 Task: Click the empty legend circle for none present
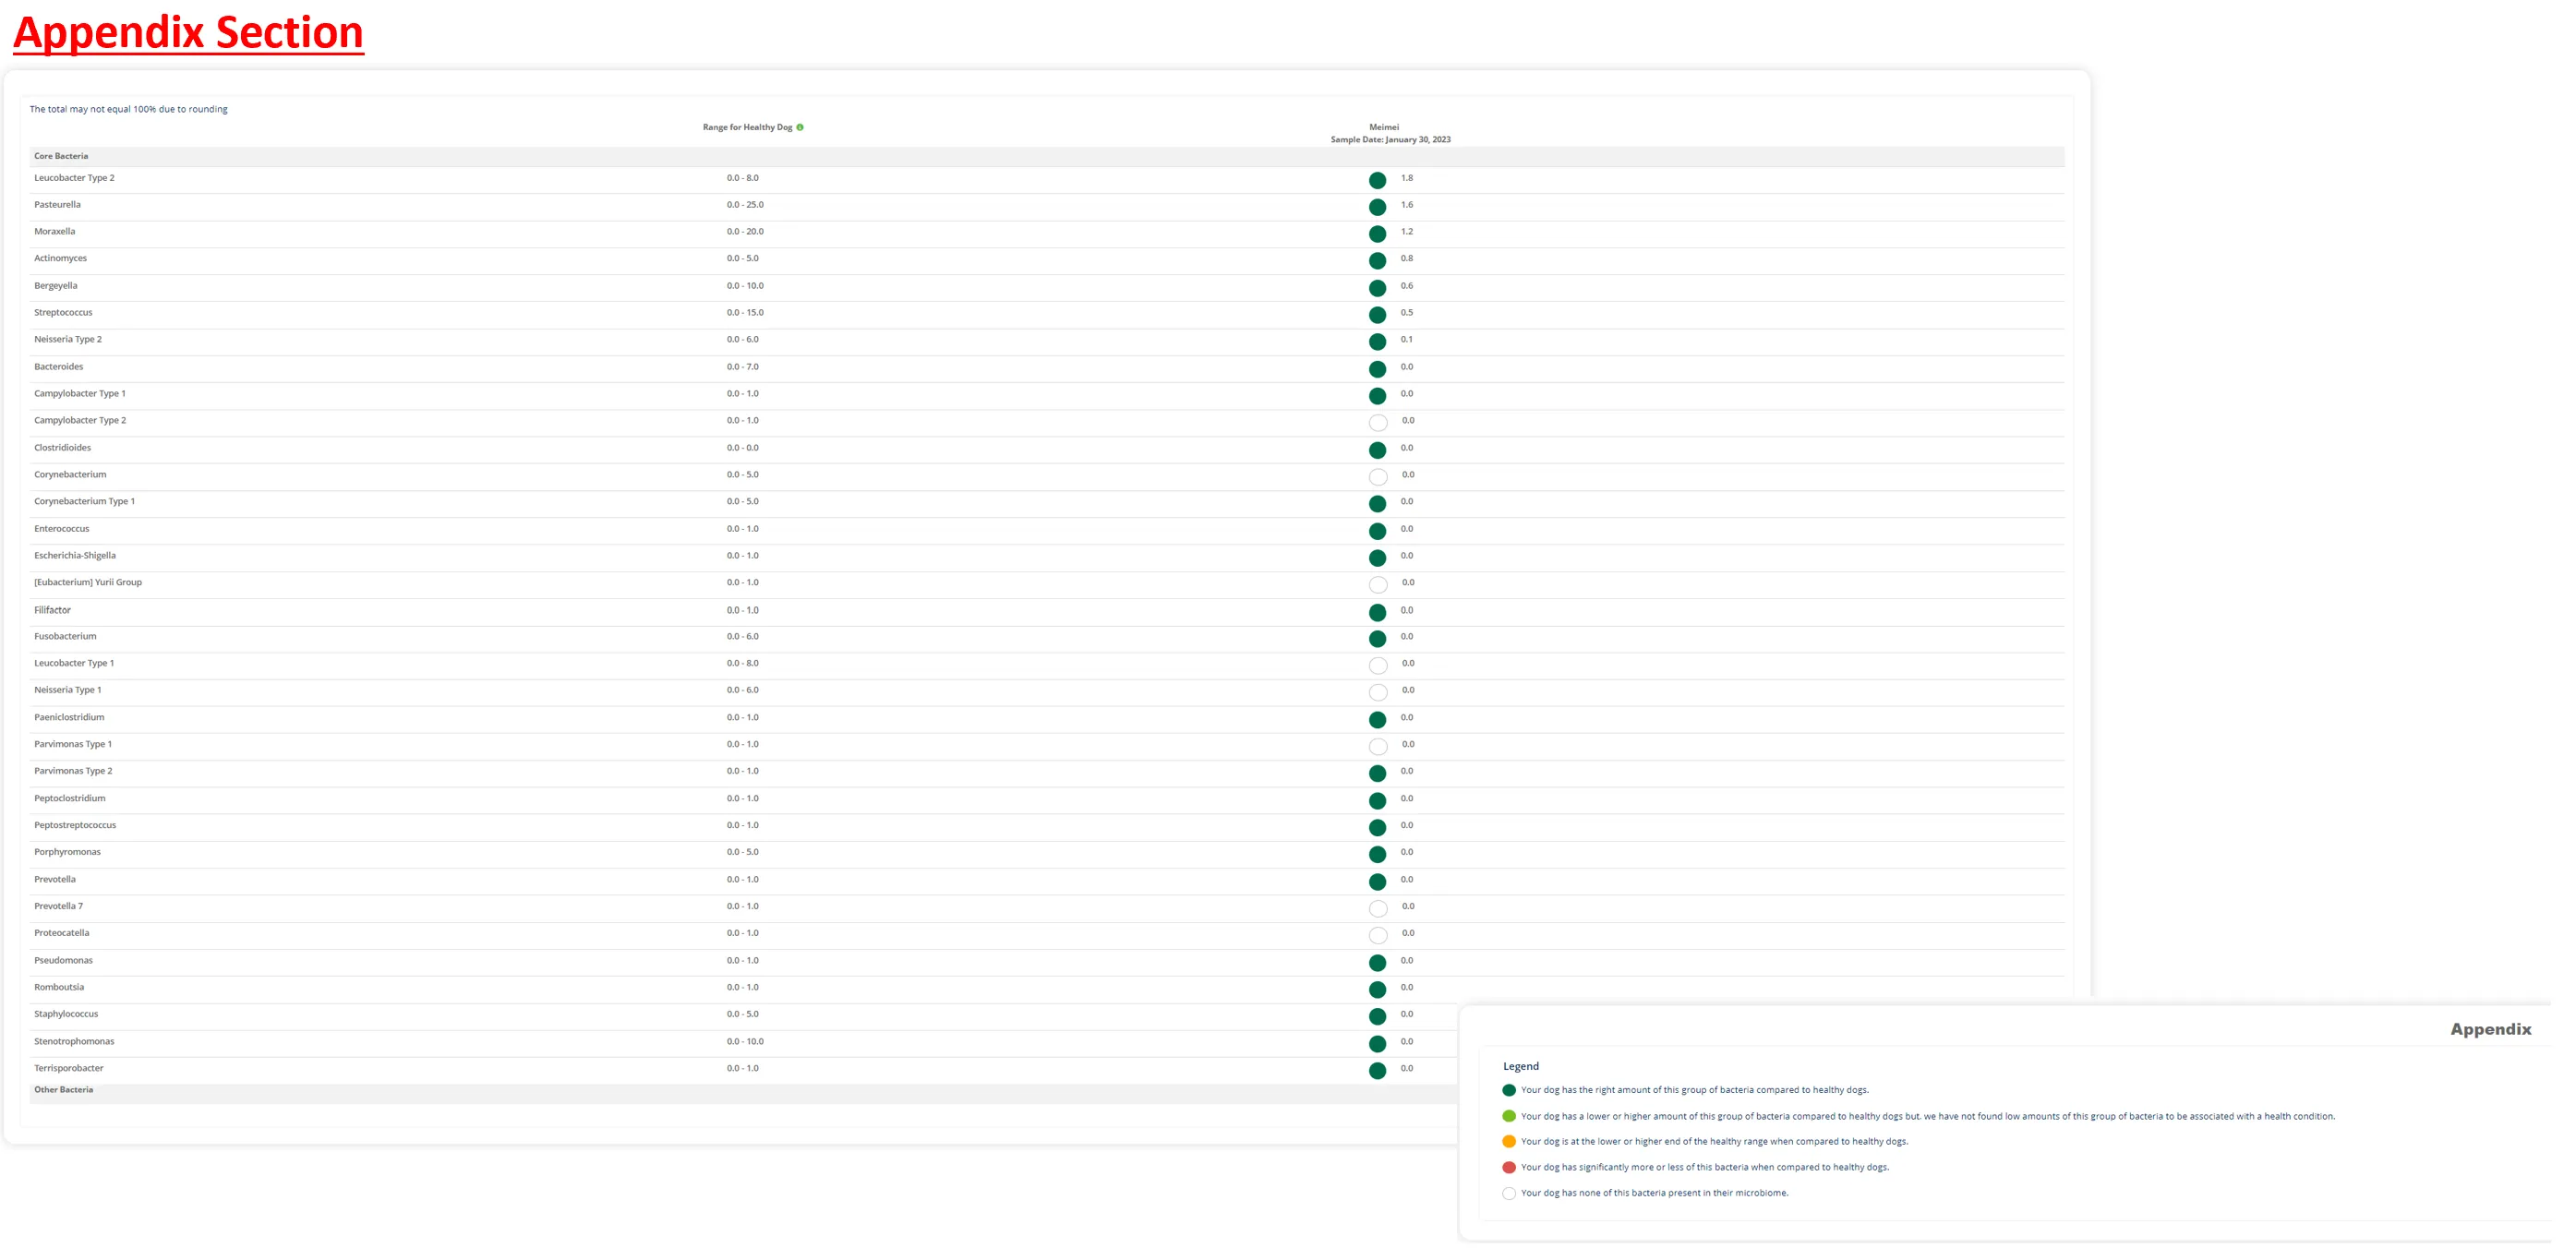point(1509,1193)
